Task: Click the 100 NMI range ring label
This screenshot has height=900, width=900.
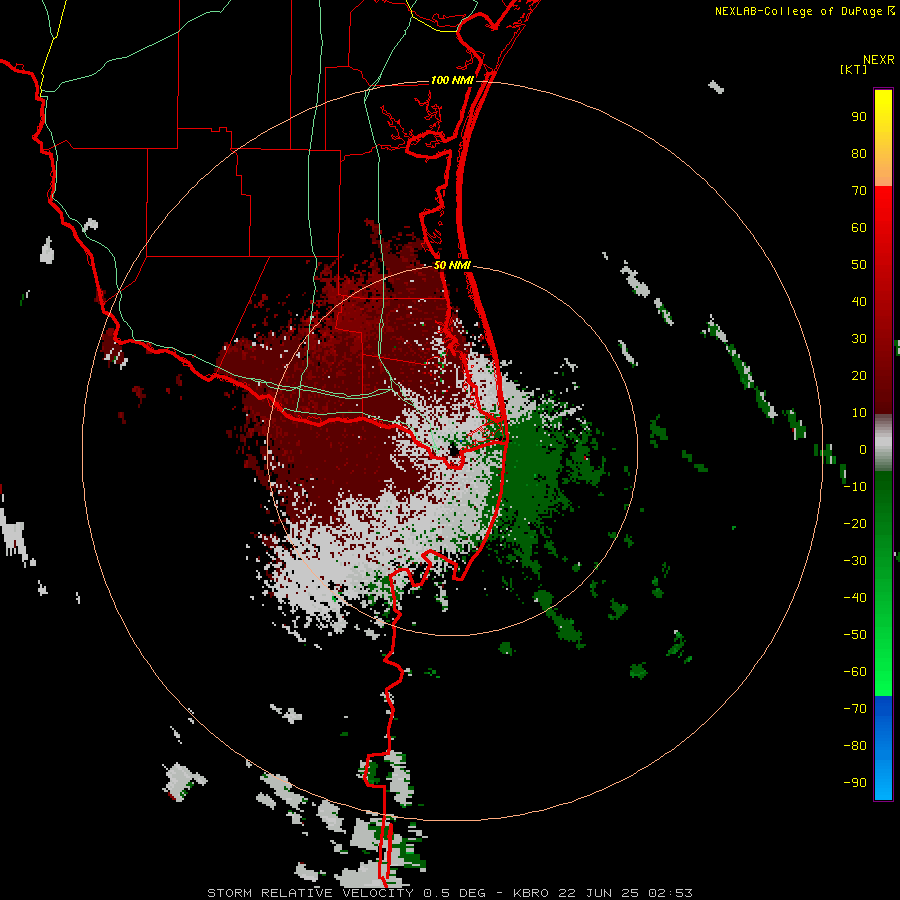Action: [452, 80]
